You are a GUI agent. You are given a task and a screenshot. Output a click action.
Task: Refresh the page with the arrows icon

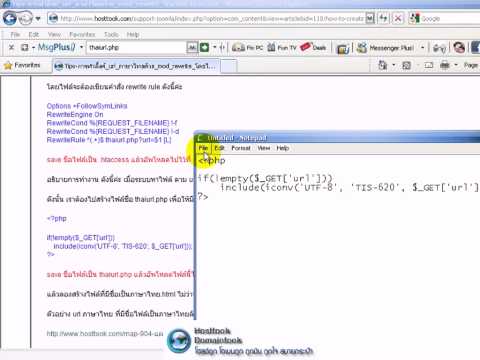pyautogui.click(x=383, y=18)
